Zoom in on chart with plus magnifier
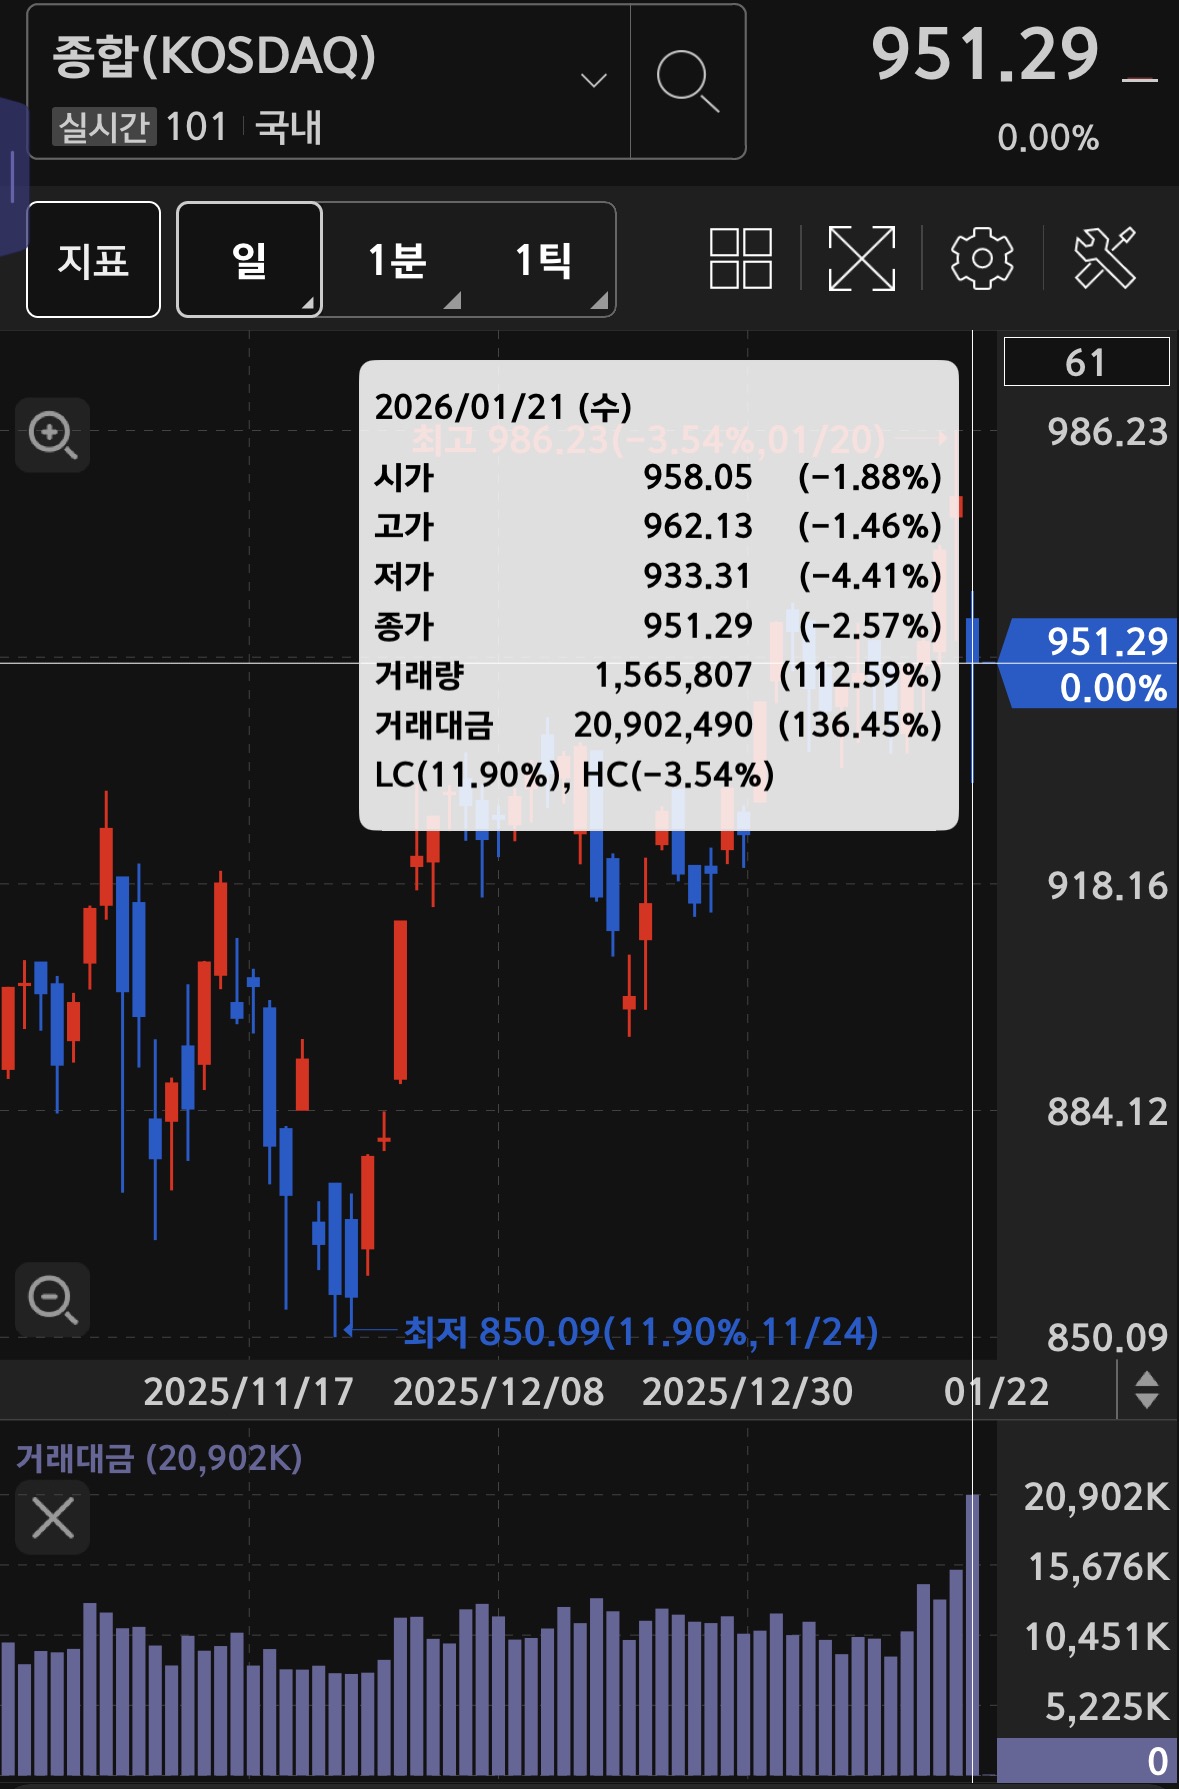The image size is (1179, 1789). pos(52,435)
